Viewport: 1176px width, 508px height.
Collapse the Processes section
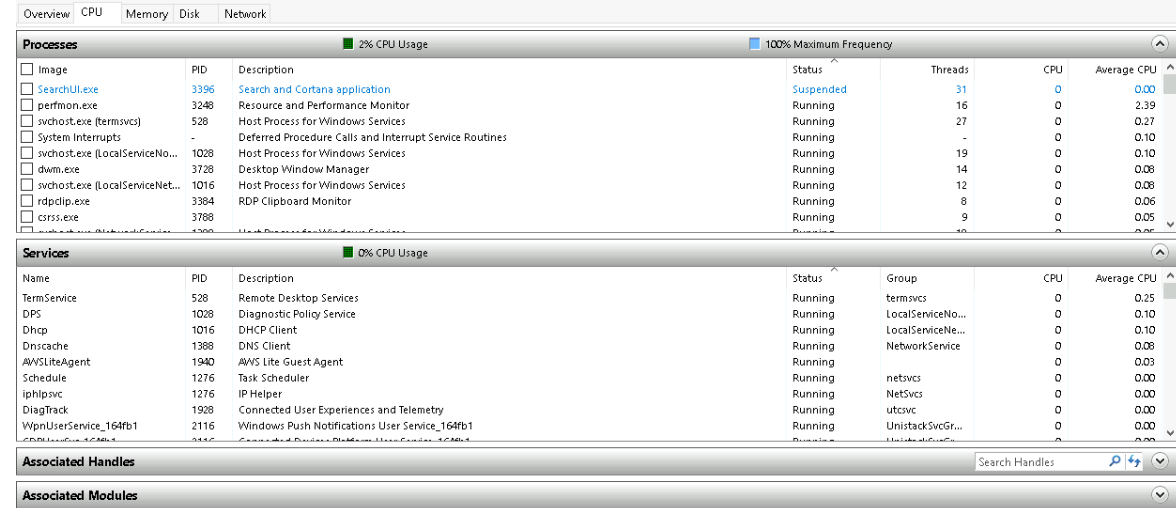1159,44
